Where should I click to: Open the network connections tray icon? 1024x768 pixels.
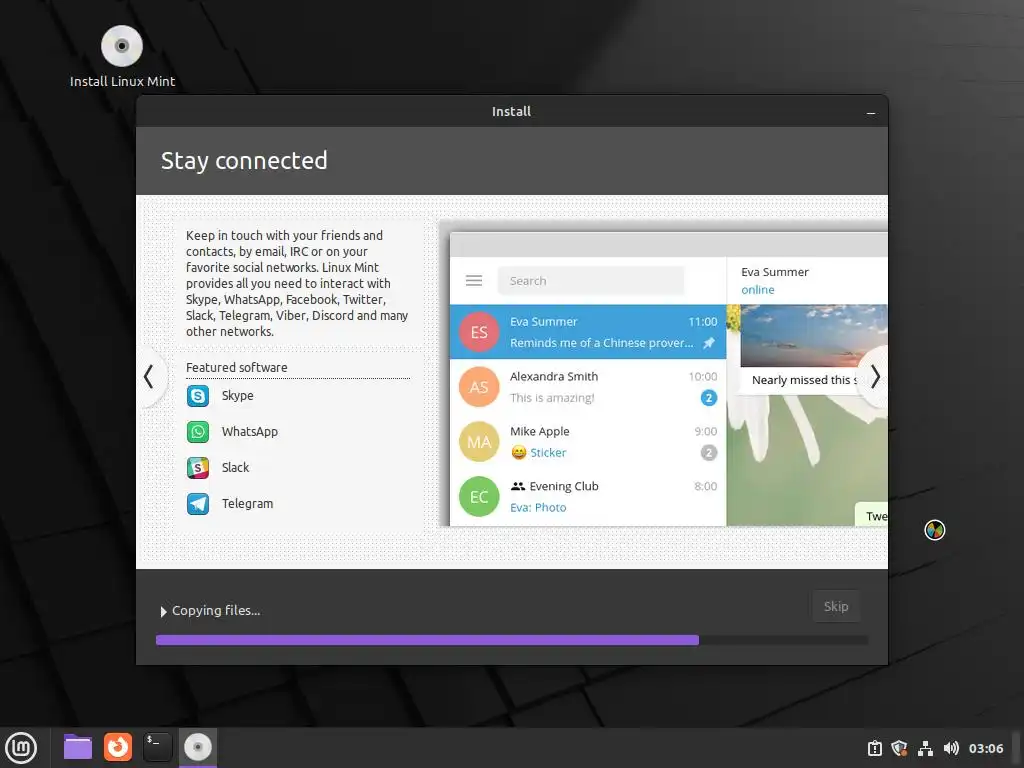click(925, 748)
